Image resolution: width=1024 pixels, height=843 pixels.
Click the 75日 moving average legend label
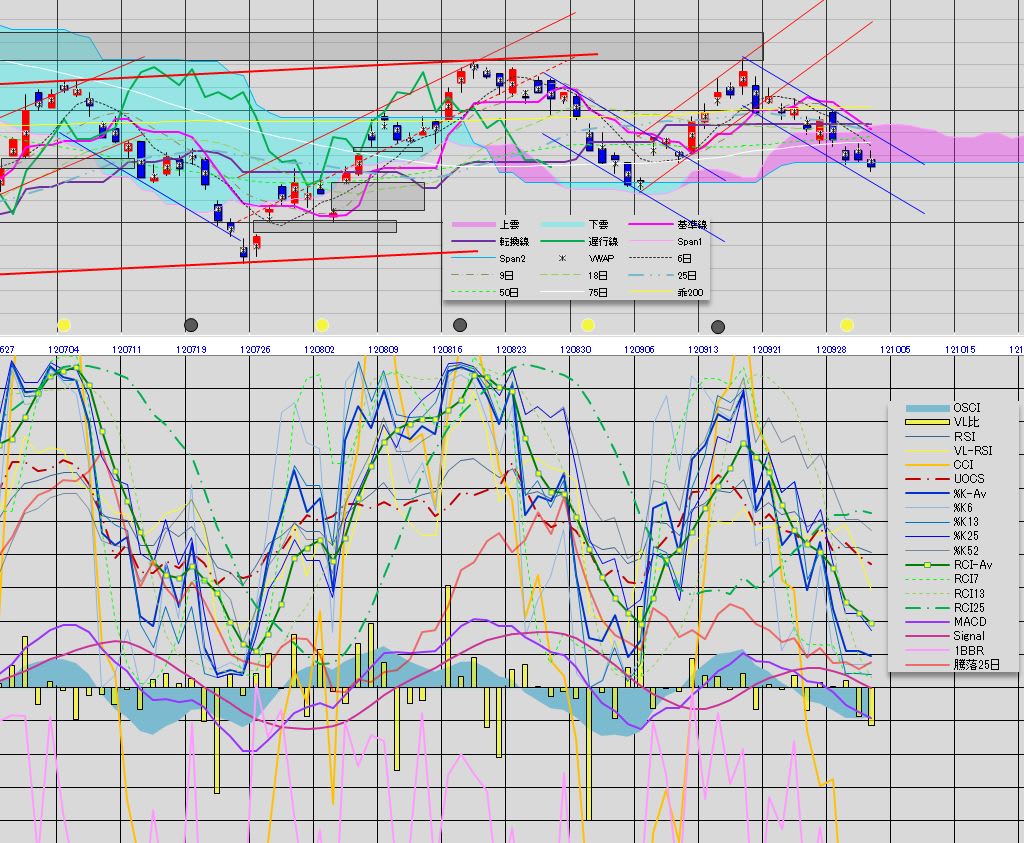[598, 293]
